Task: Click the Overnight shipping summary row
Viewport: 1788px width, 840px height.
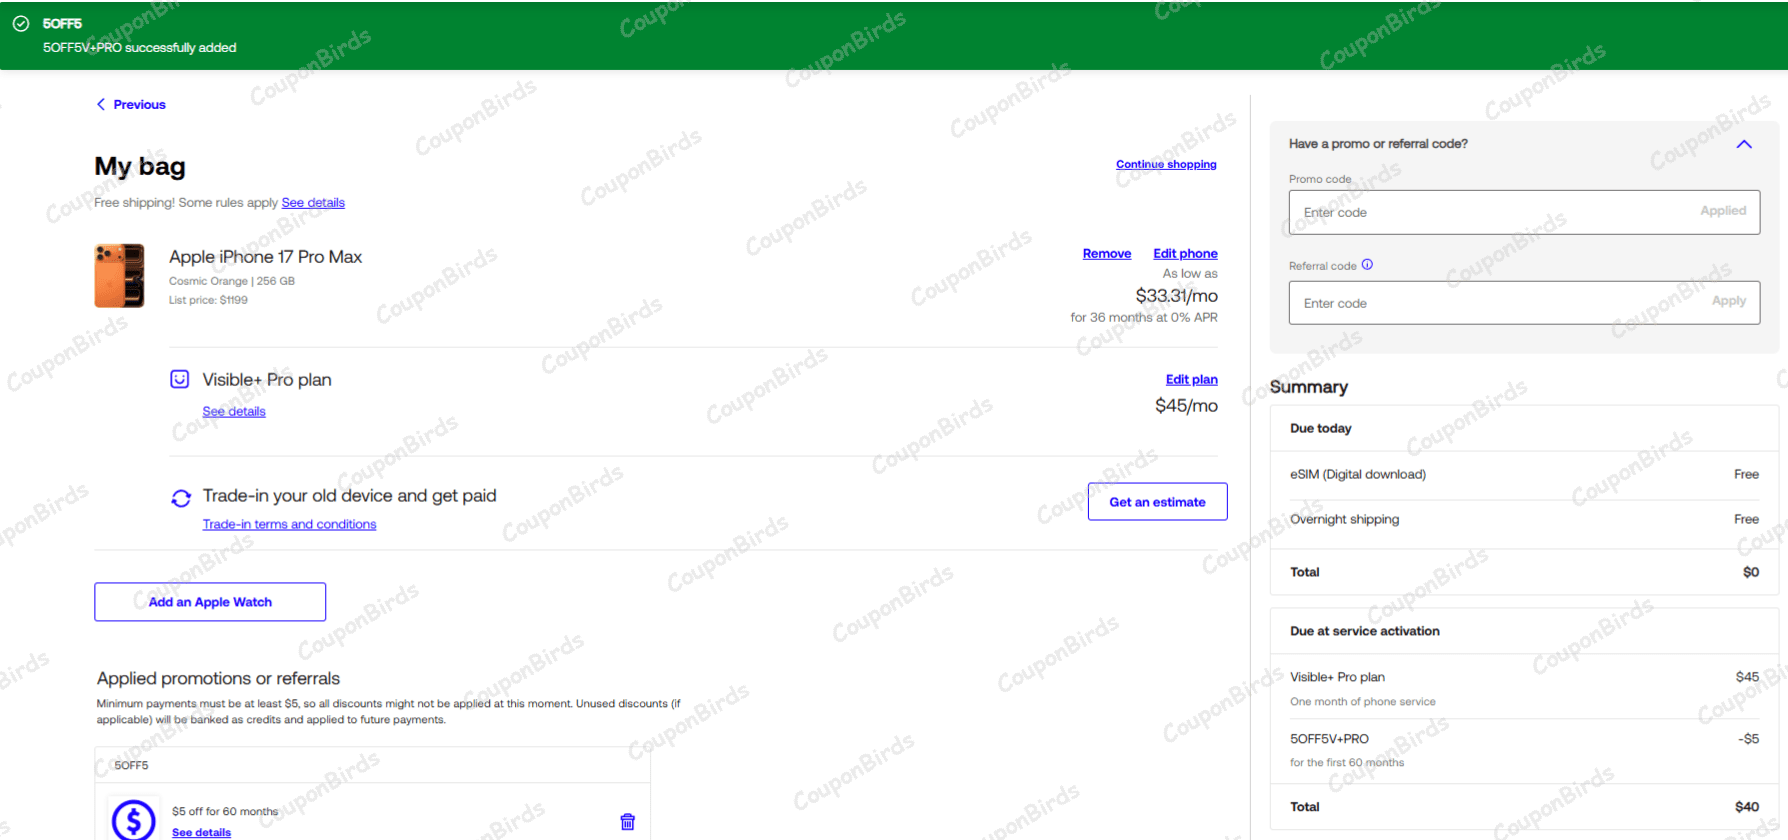Action: pyautogui.click(x=1524, y=520)
